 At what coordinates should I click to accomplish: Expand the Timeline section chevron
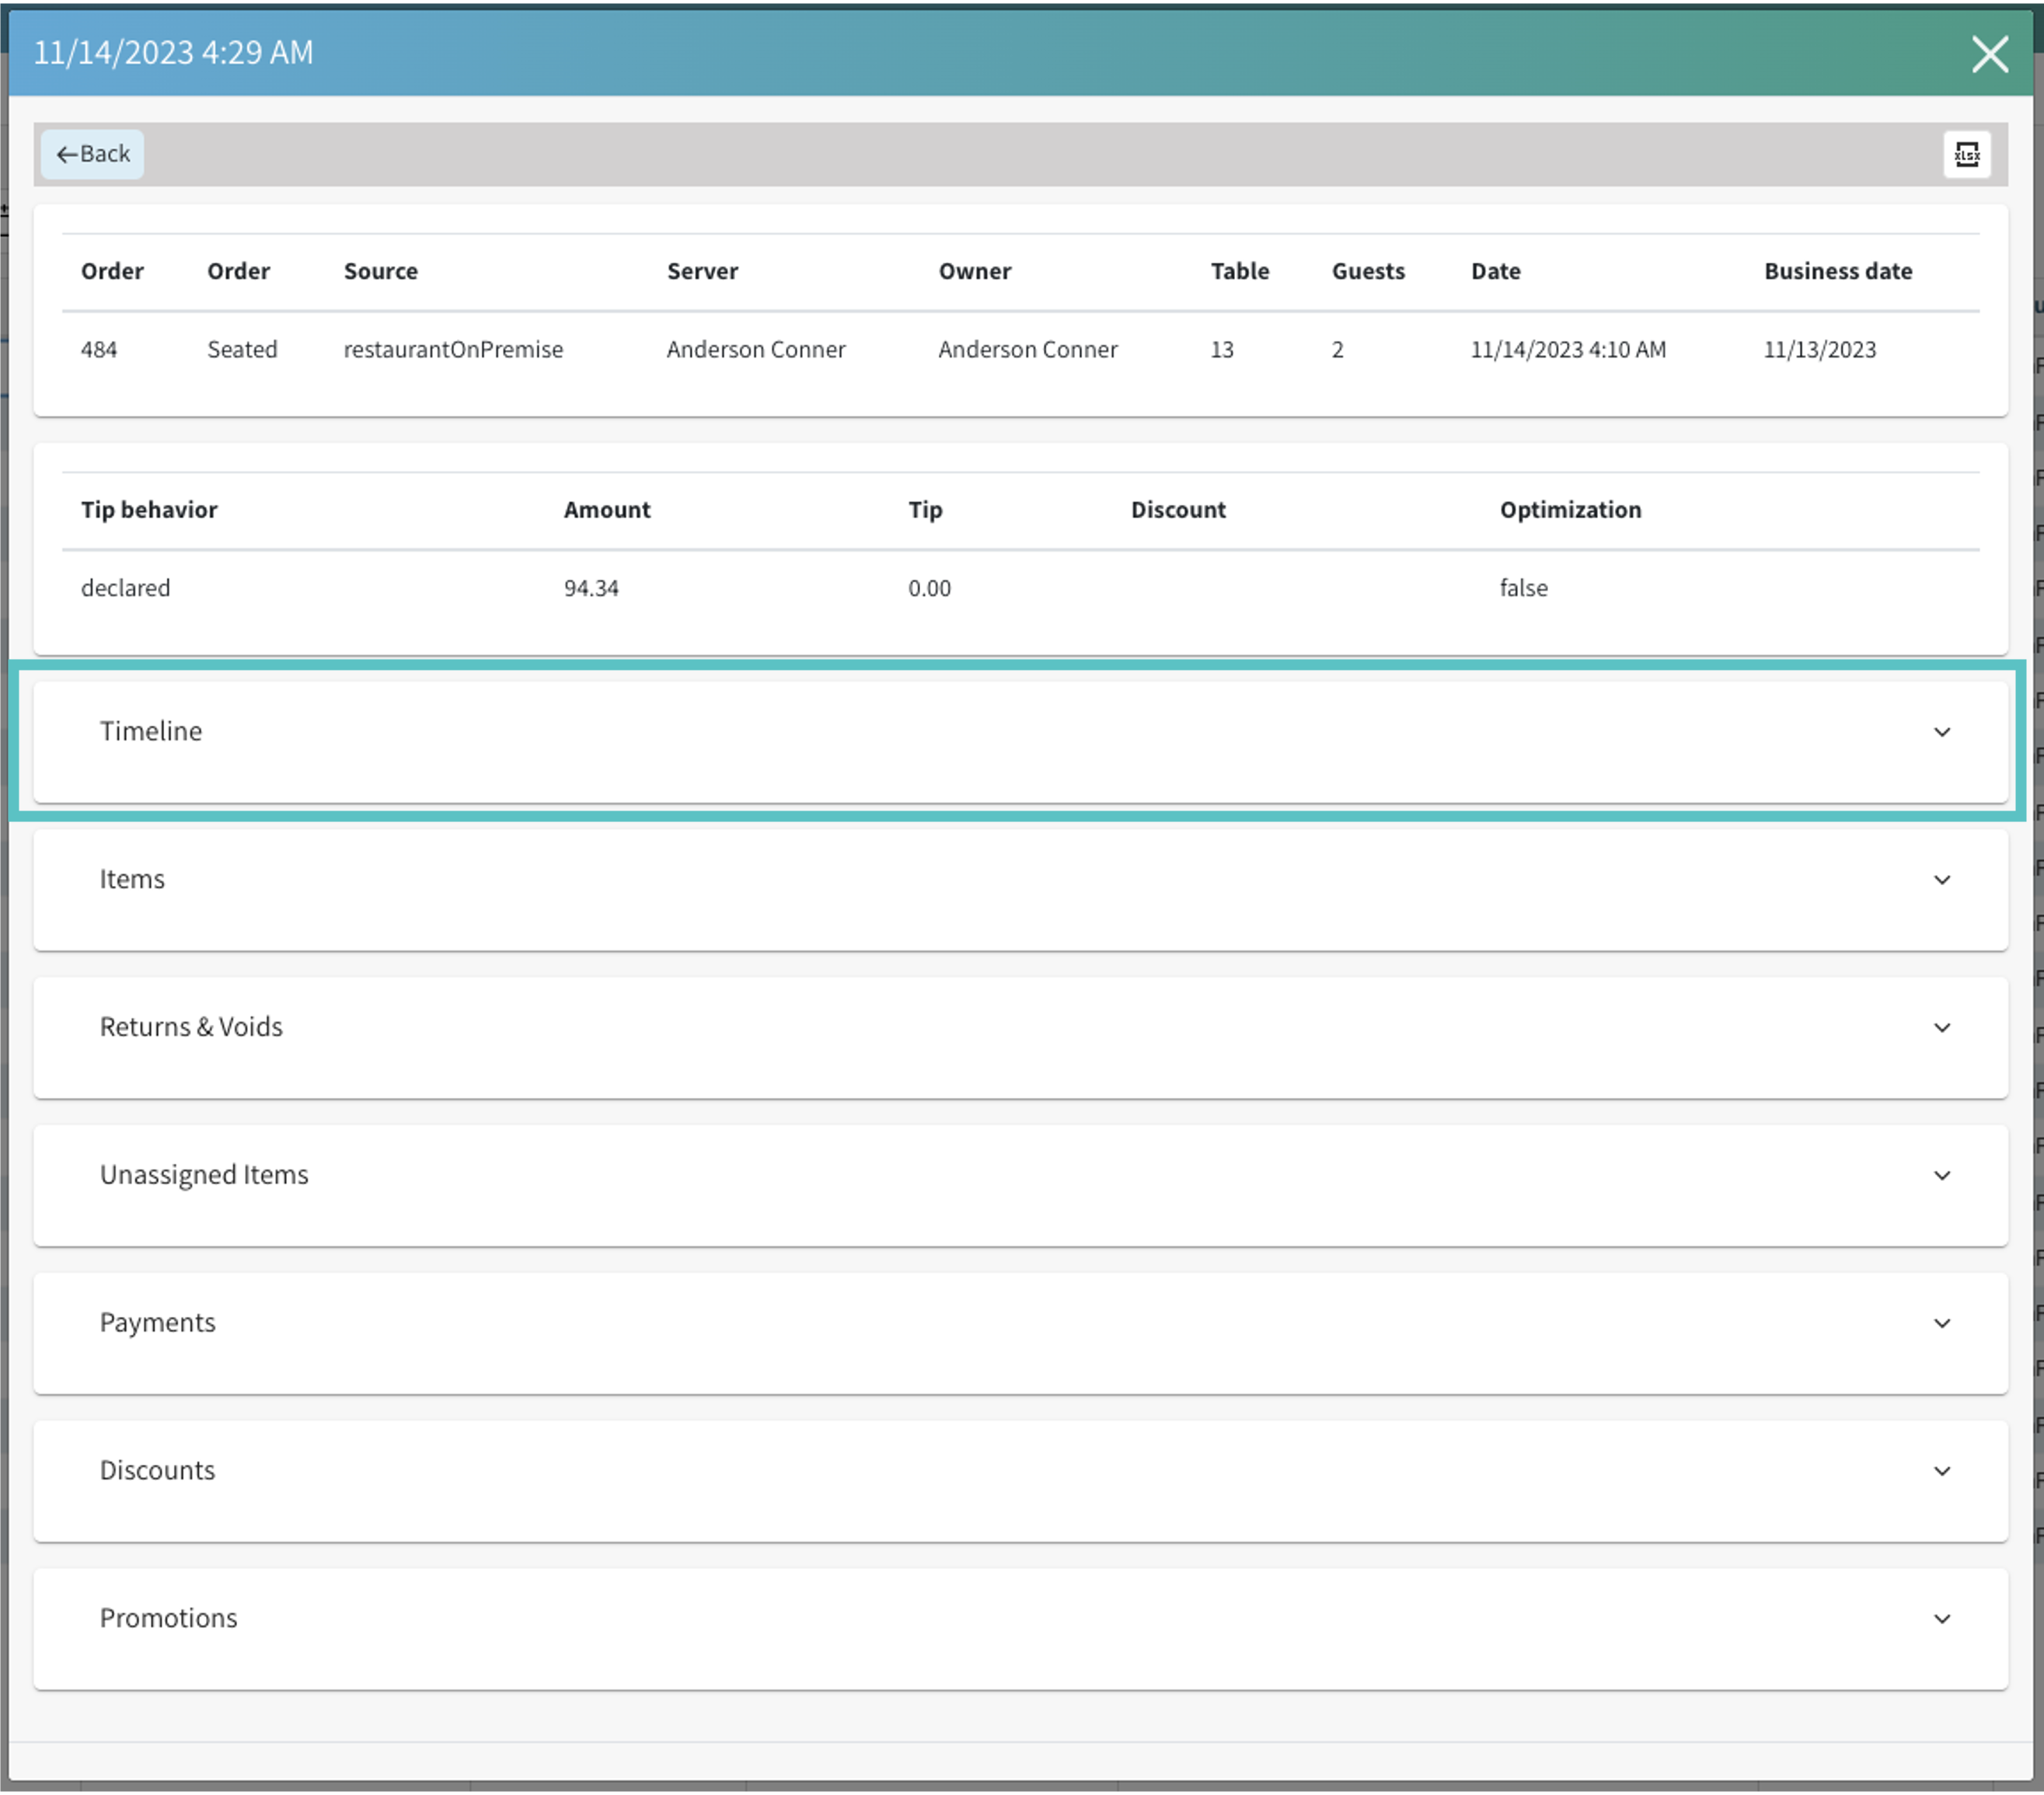(1941, 732)
